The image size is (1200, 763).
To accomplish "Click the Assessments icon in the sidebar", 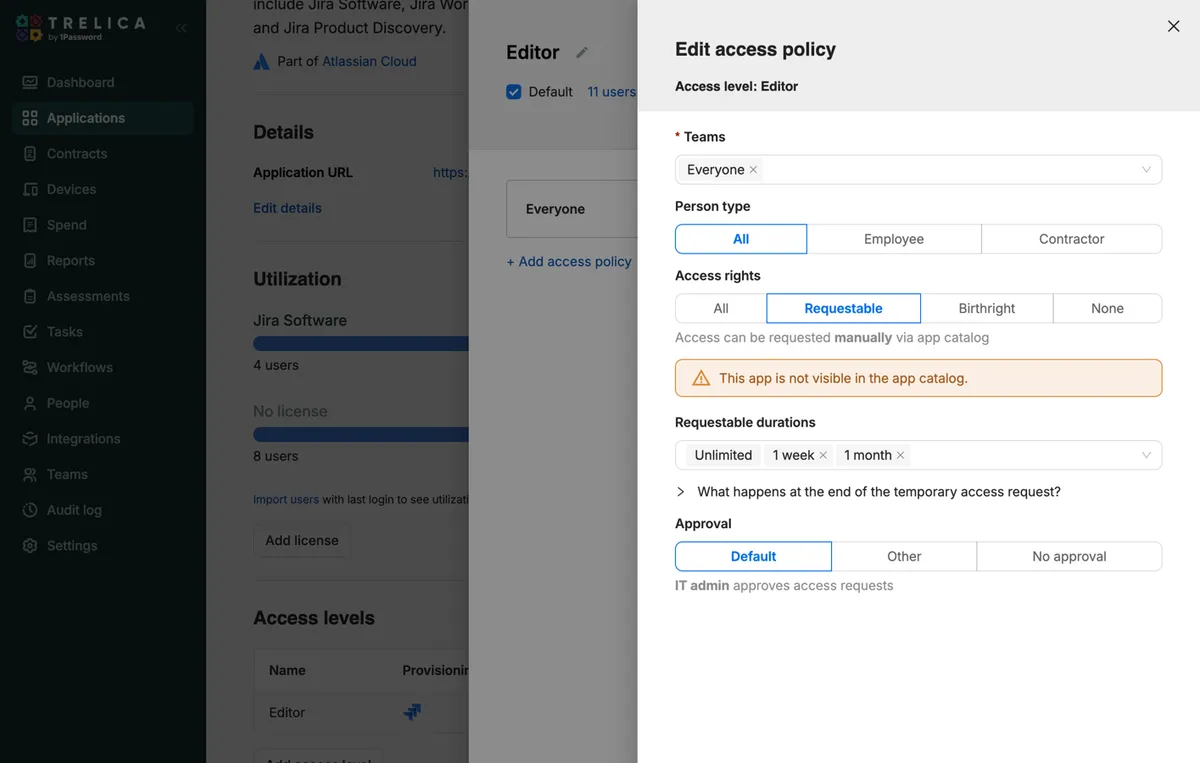I will point(30,296).
